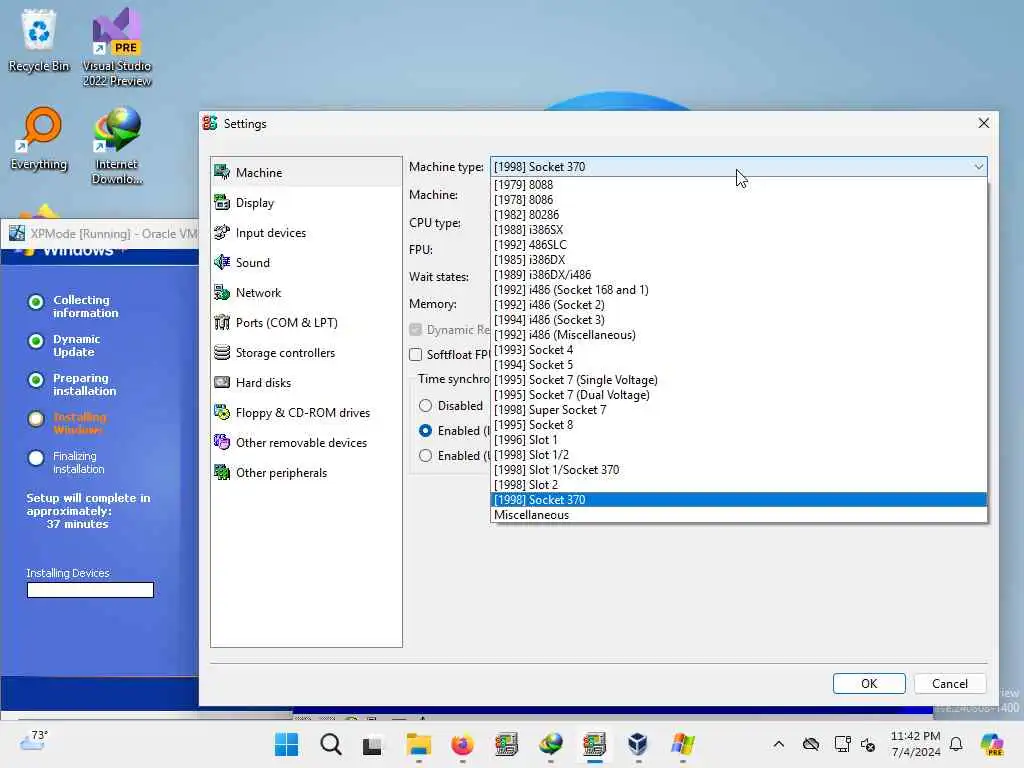Open the Windows XP flag taskbar icon
Viewport: 1024px width, 768px height.
click(x=682, y=744)
